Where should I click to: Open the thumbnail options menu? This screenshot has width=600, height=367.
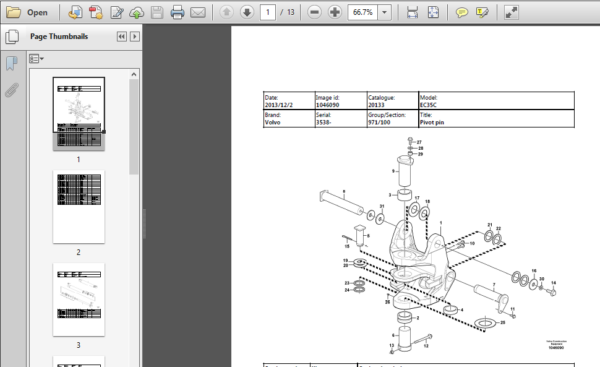tap(36, 59)
